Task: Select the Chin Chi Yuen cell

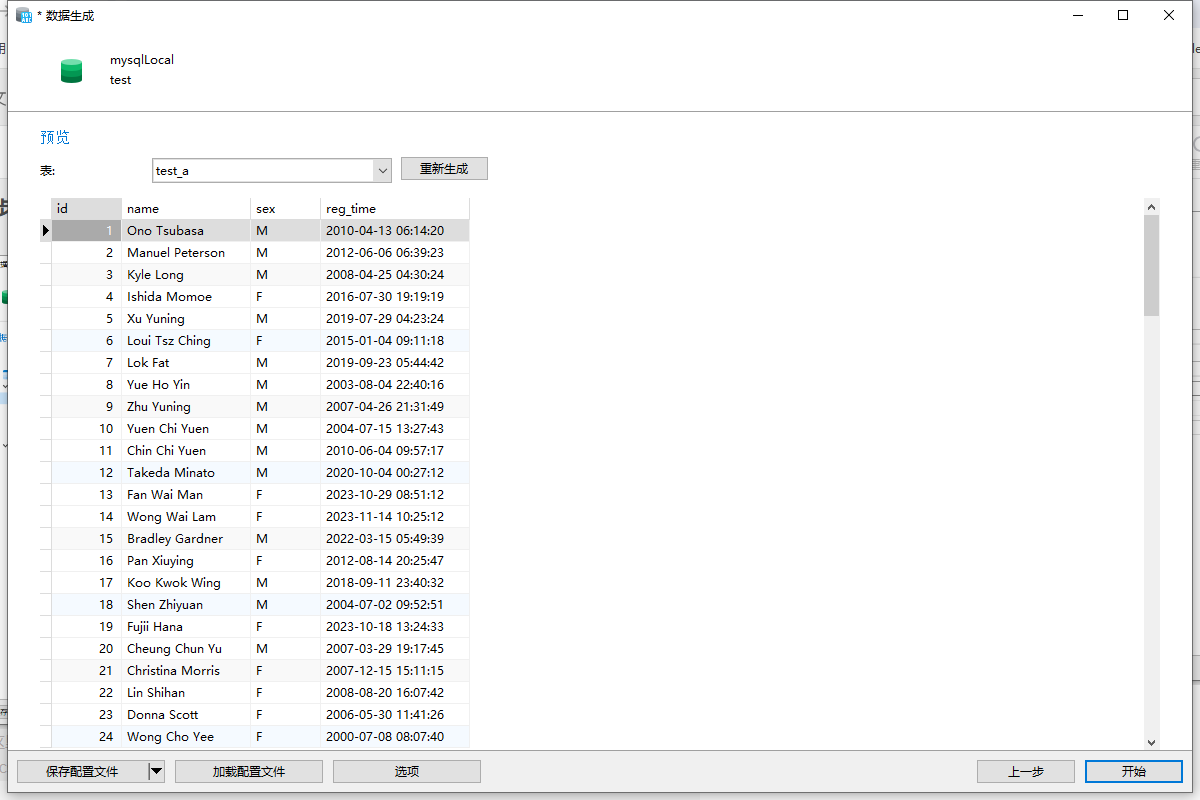Action: coord(186,450)
